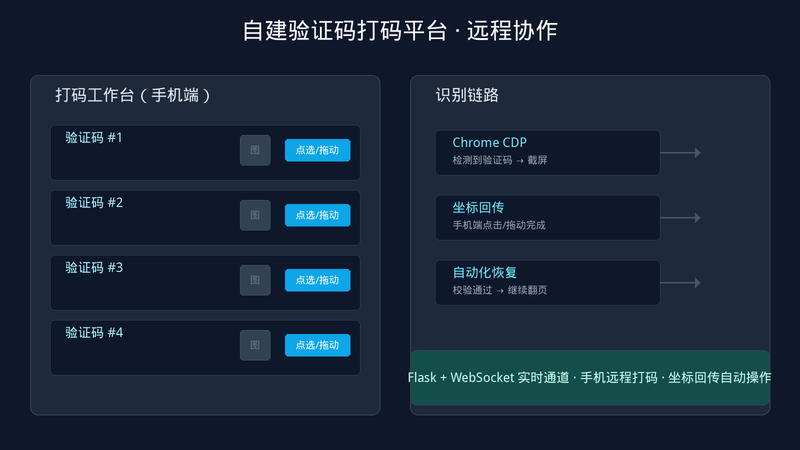Viewport: 800px width, 450px height.
Task: Select the 自动化恢复 step card
Action: tap(547, 283)
